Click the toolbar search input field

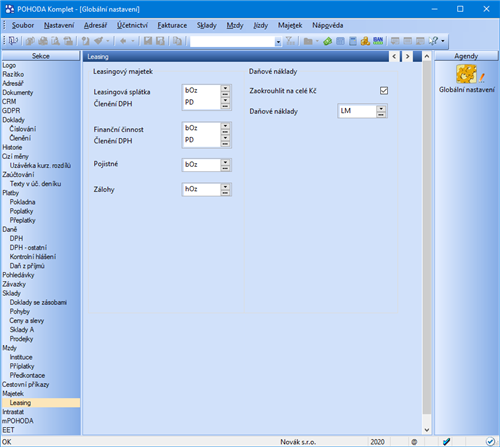tap(232, 42)
